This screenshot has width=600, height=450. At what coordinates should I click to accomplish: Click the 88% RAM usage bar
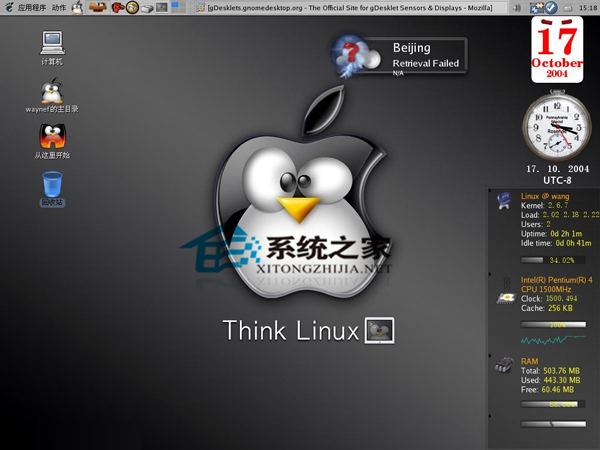pos(553,404)
